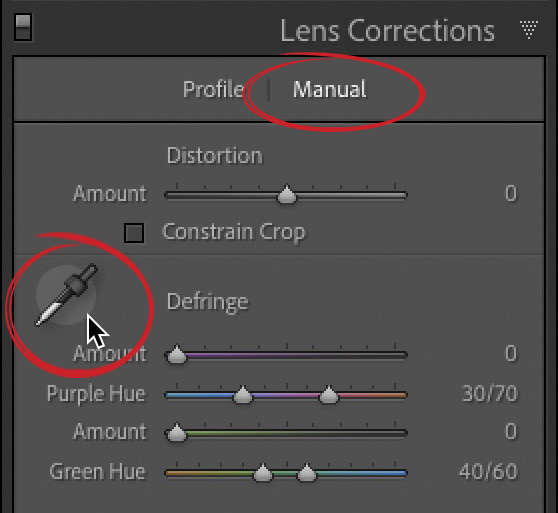The width and height of the screenshot is (558, 513).
Task: Switch to the Profile tab
Action: click(214, 89)
